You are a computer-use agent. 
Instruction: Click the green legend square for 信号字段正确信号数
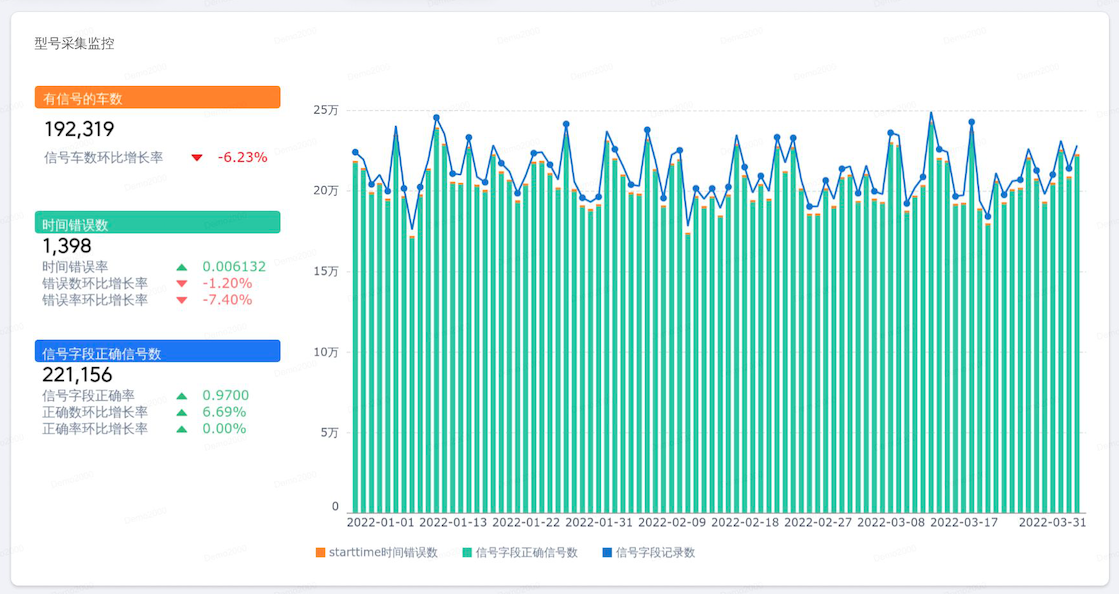pos(467,553)
